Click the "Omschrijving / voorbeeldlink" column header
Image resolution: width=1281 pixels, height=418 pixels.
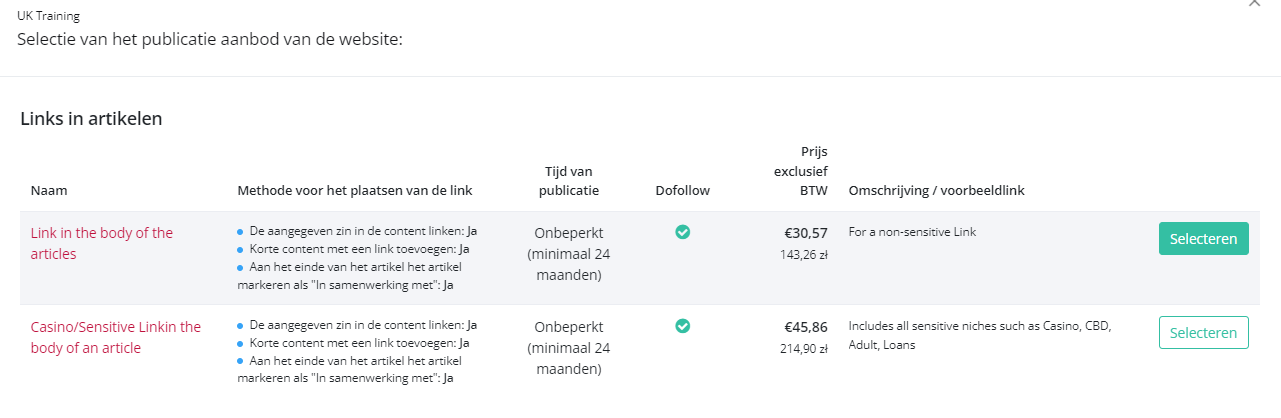936,190
